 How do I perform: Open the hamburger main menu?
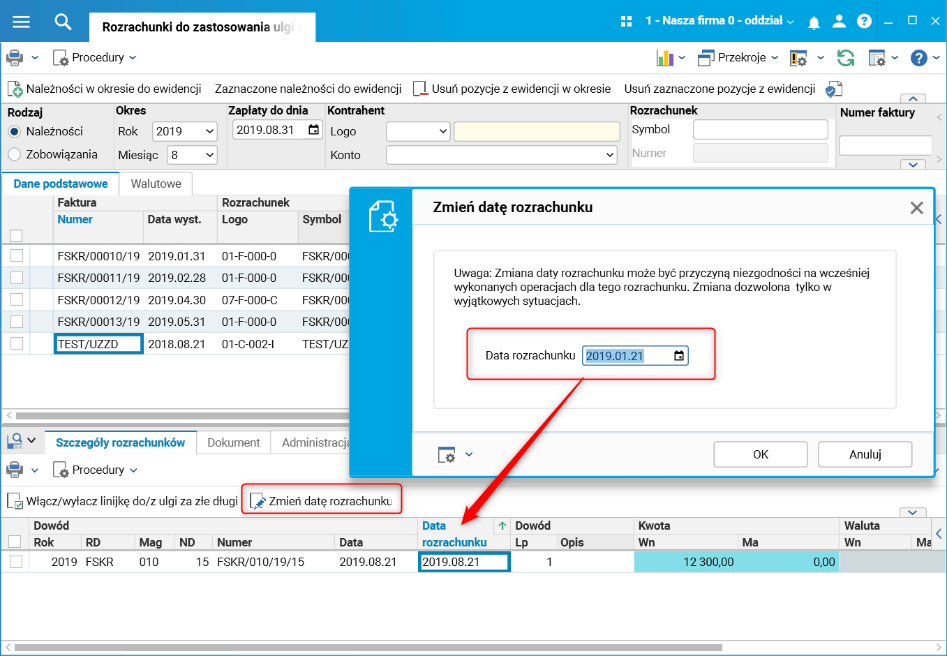point(21,22)
